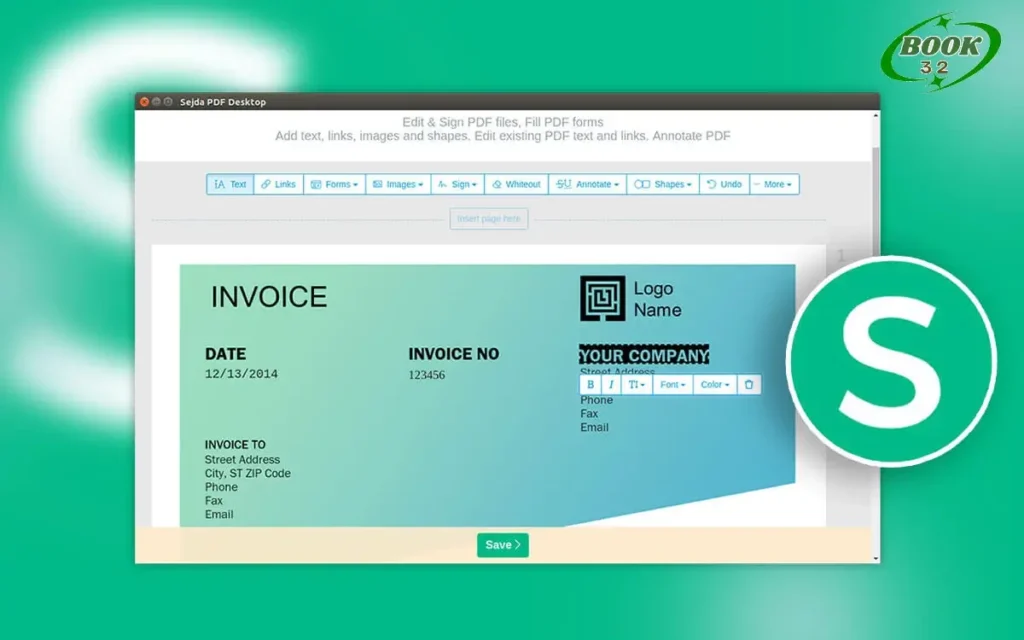This screenshot has height=640, width=1024.
Task: Click the City, ST ZIP Code line
Action: [248, 473]
